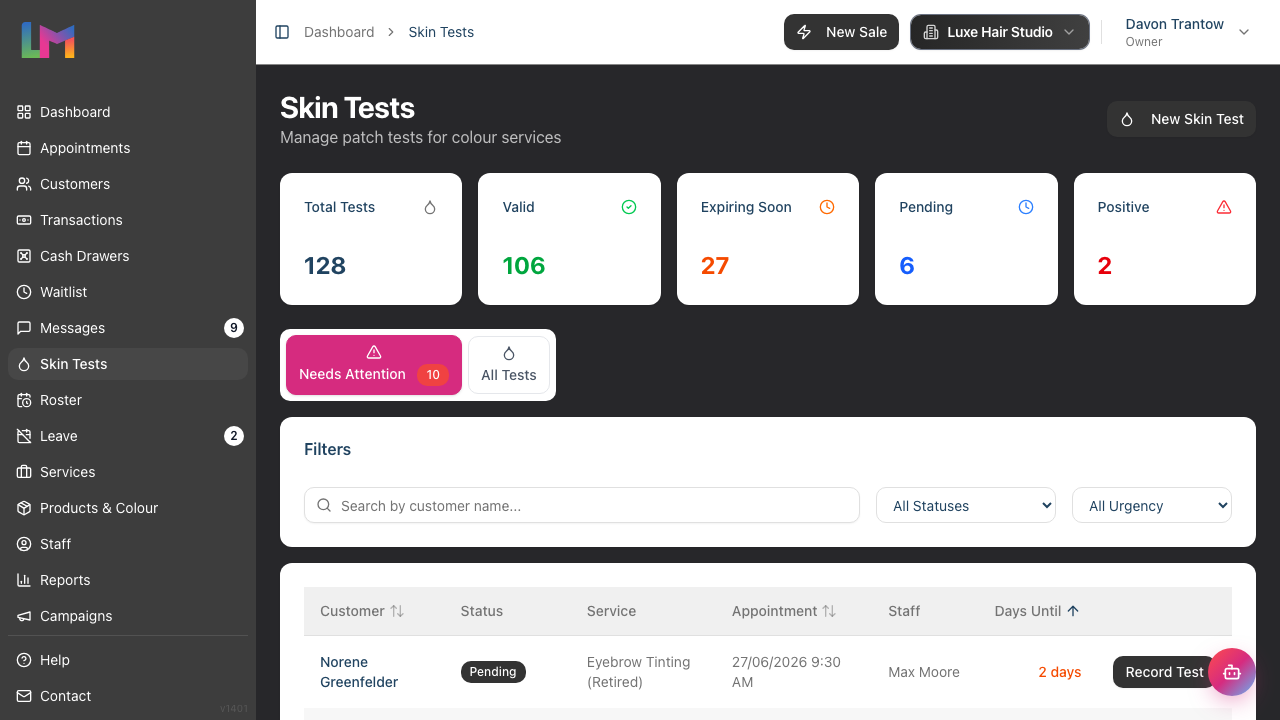Viewport: 1280px width, 720px height.
Task: Expand the Davon Trantow user menu chevron
Action: [1244, 32]
